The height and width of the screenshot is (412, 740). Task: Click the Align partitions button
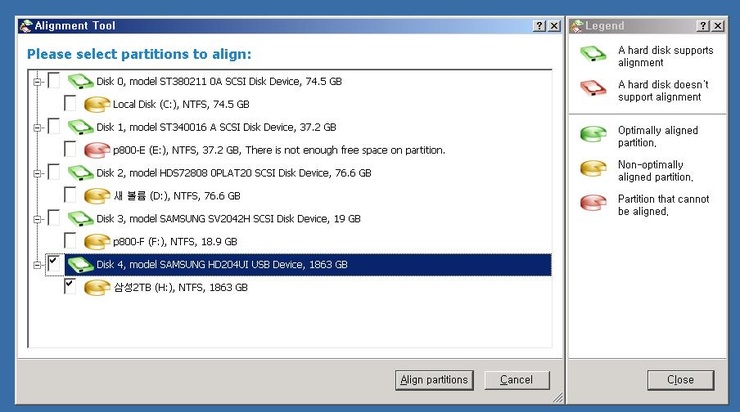pos(434,380)
